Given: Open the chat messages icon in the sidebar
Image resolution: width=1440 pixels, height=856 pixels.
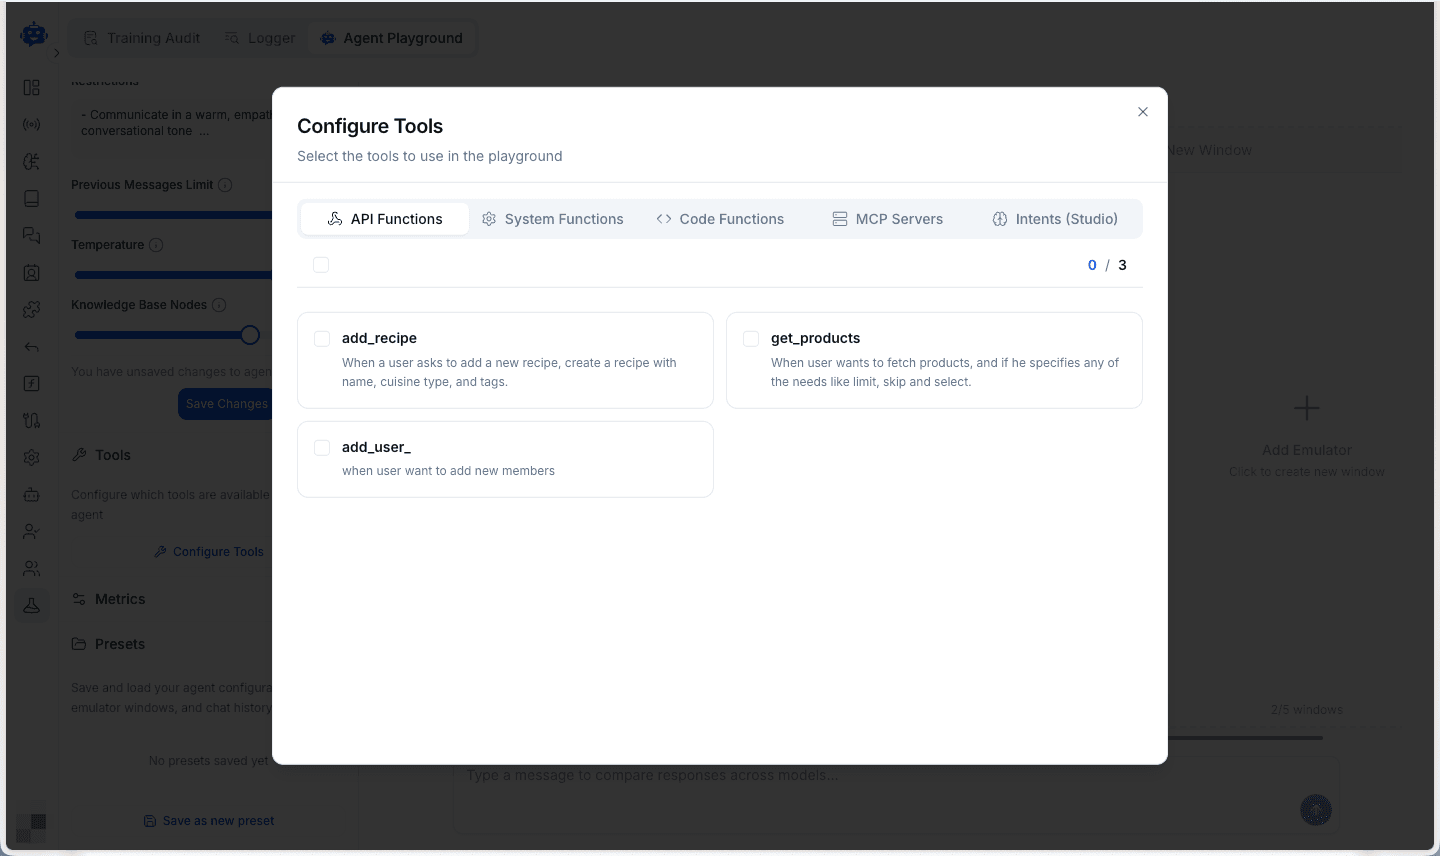Looking at the screenshot, I should point(31,235).
